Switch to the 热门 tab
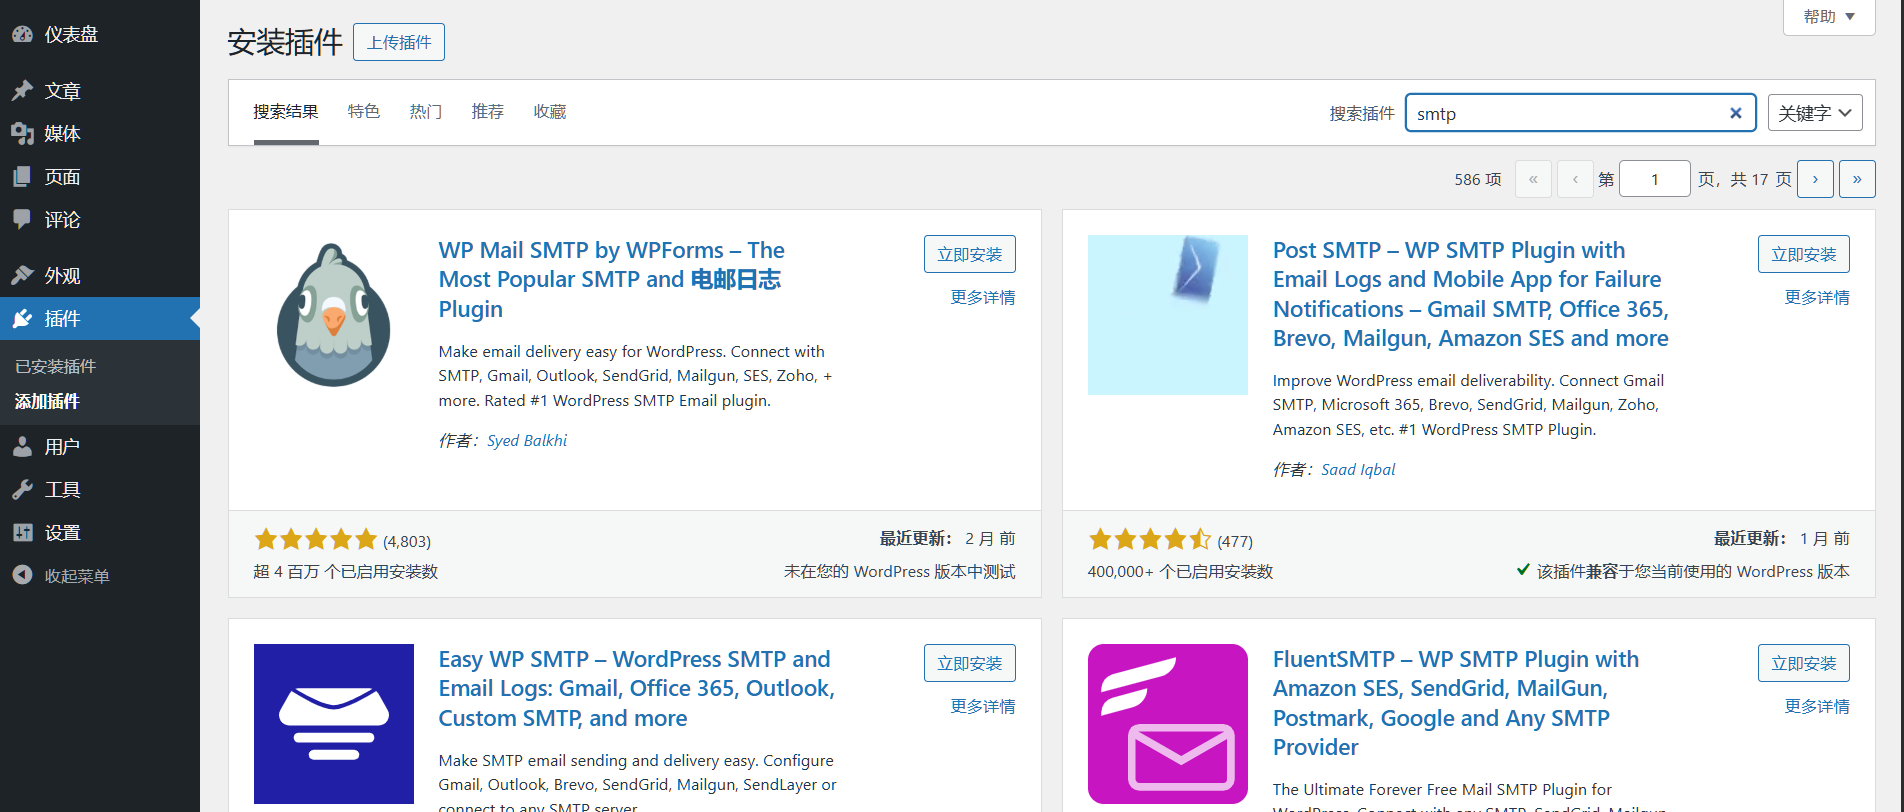The height and width of the screenshot is (812, 1904). pos(426,112)
